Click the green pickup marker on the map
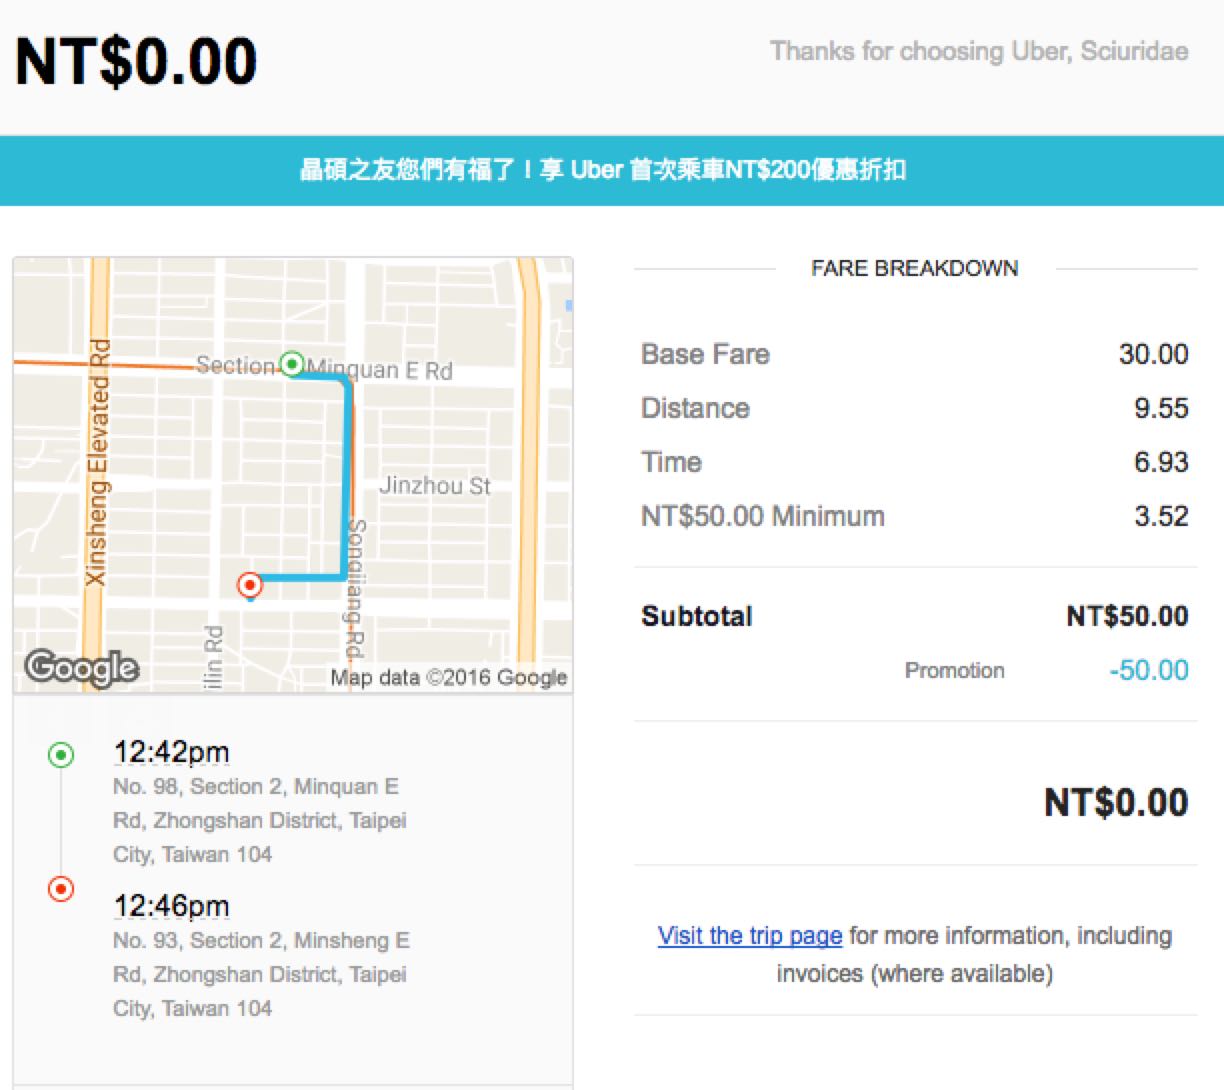Viewport: 1224px width, 1090px height. click(x=292, y=364)
